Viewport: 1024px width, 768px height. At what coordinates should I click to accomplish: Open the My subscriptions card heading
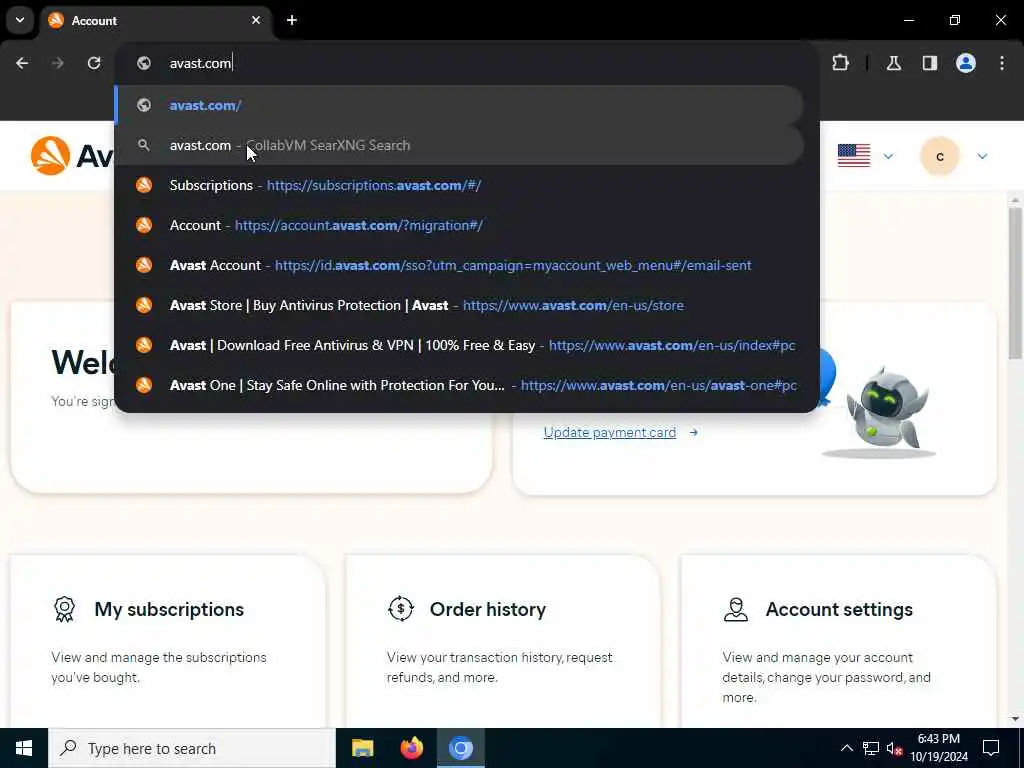(x=169, y=609)
